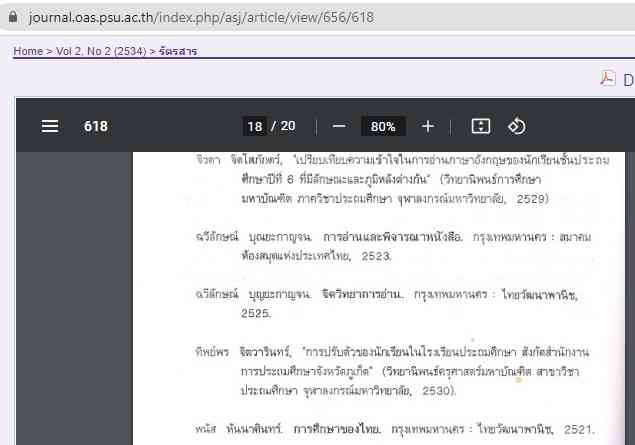Select the 80% zoom level field
Screen dimensions: 635x445
click(383, 126)
